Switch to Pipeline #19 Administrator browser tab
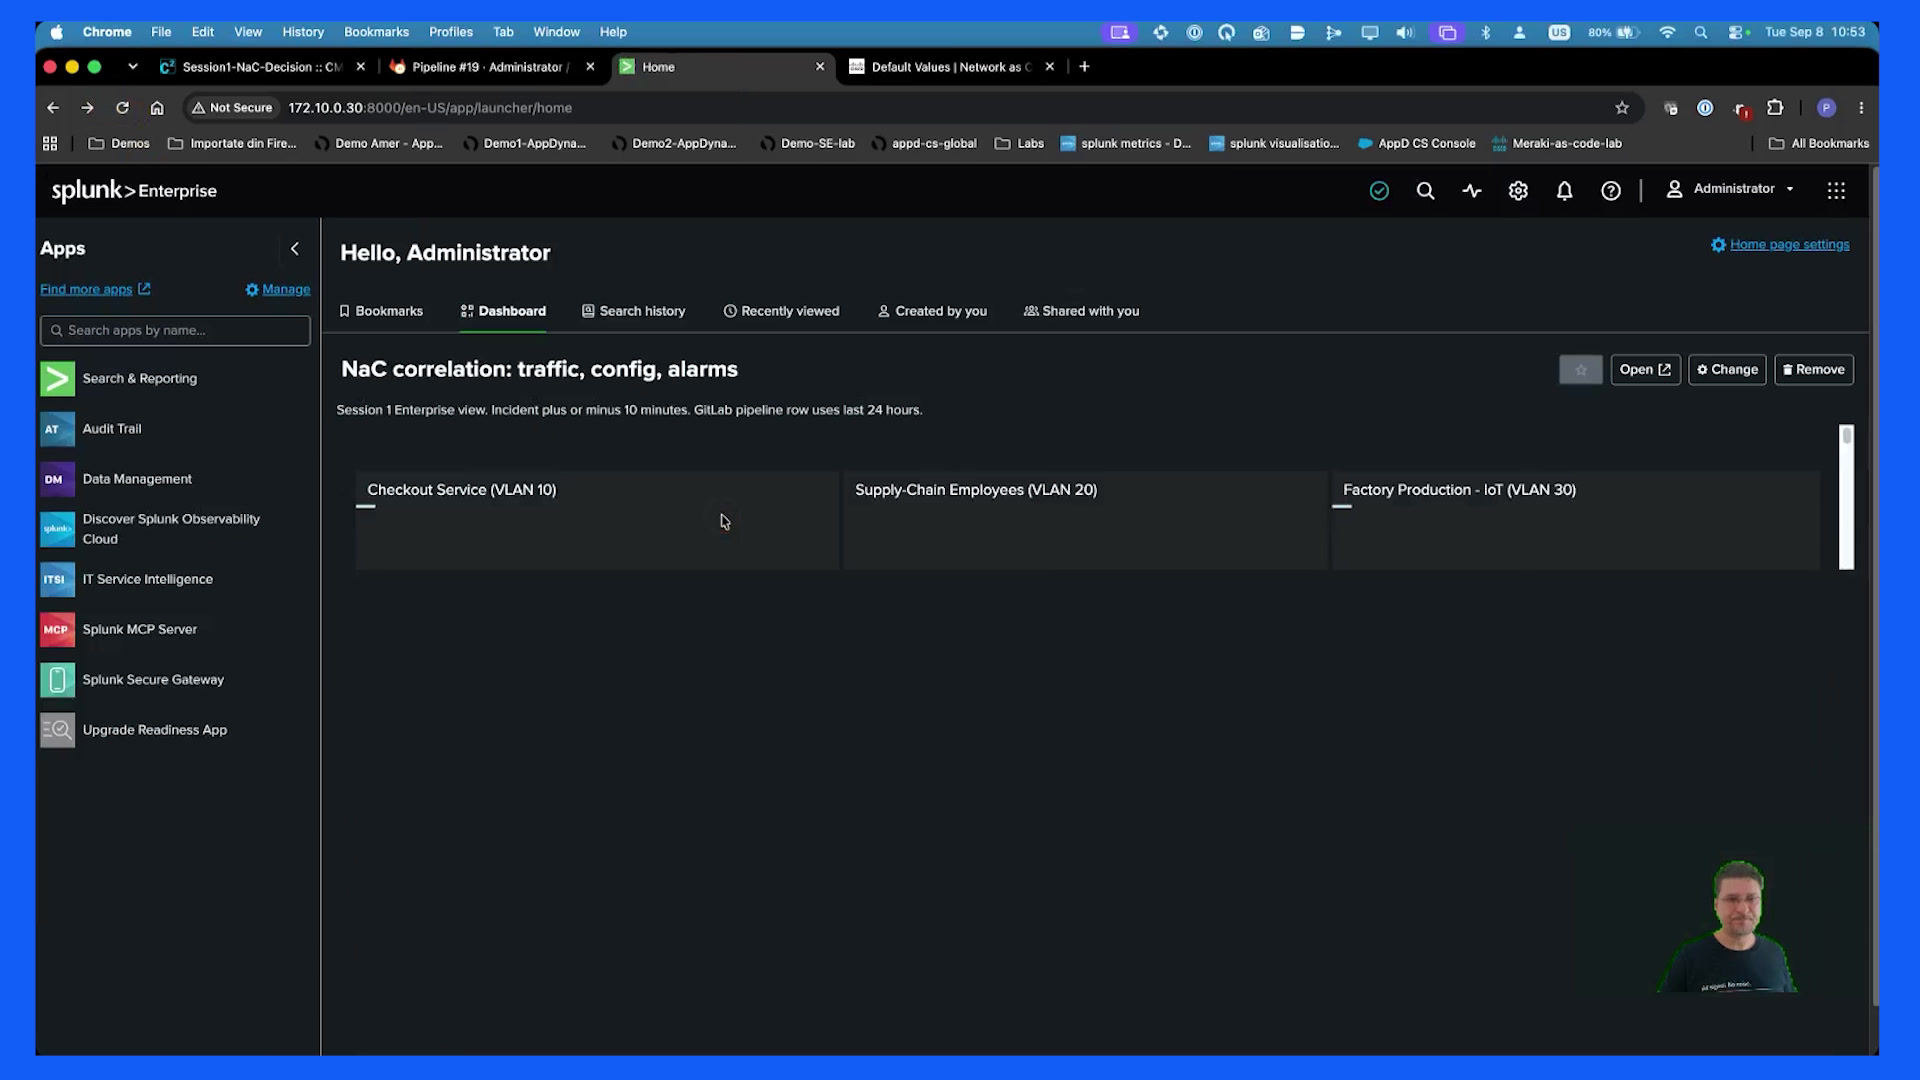Image resolution: width=1920 pixels, height=1080 pixels. pos(491,67)
